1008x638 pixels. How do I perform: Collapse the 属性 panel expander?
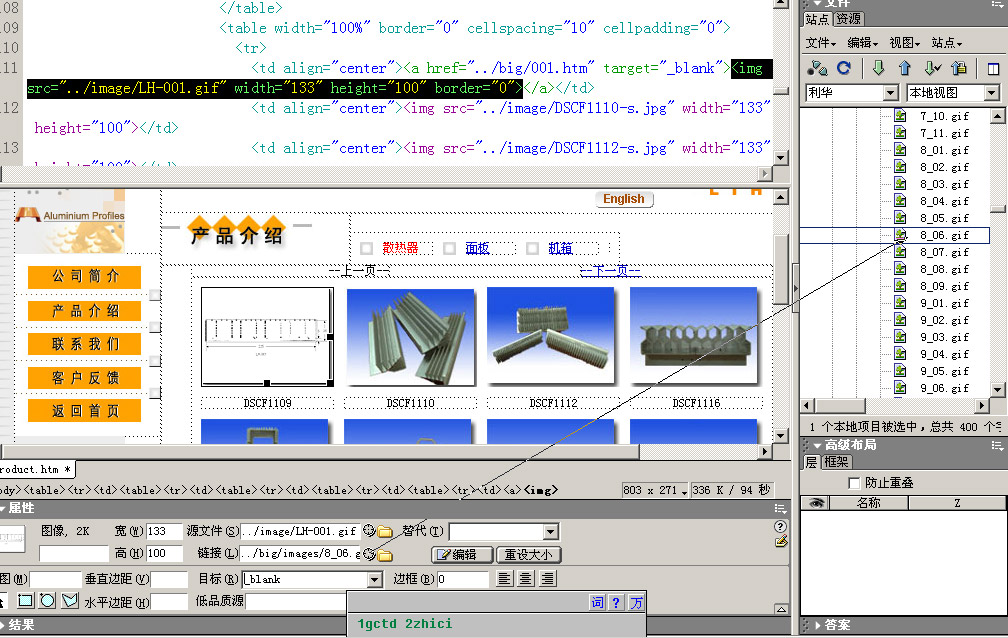click(2, 508)
